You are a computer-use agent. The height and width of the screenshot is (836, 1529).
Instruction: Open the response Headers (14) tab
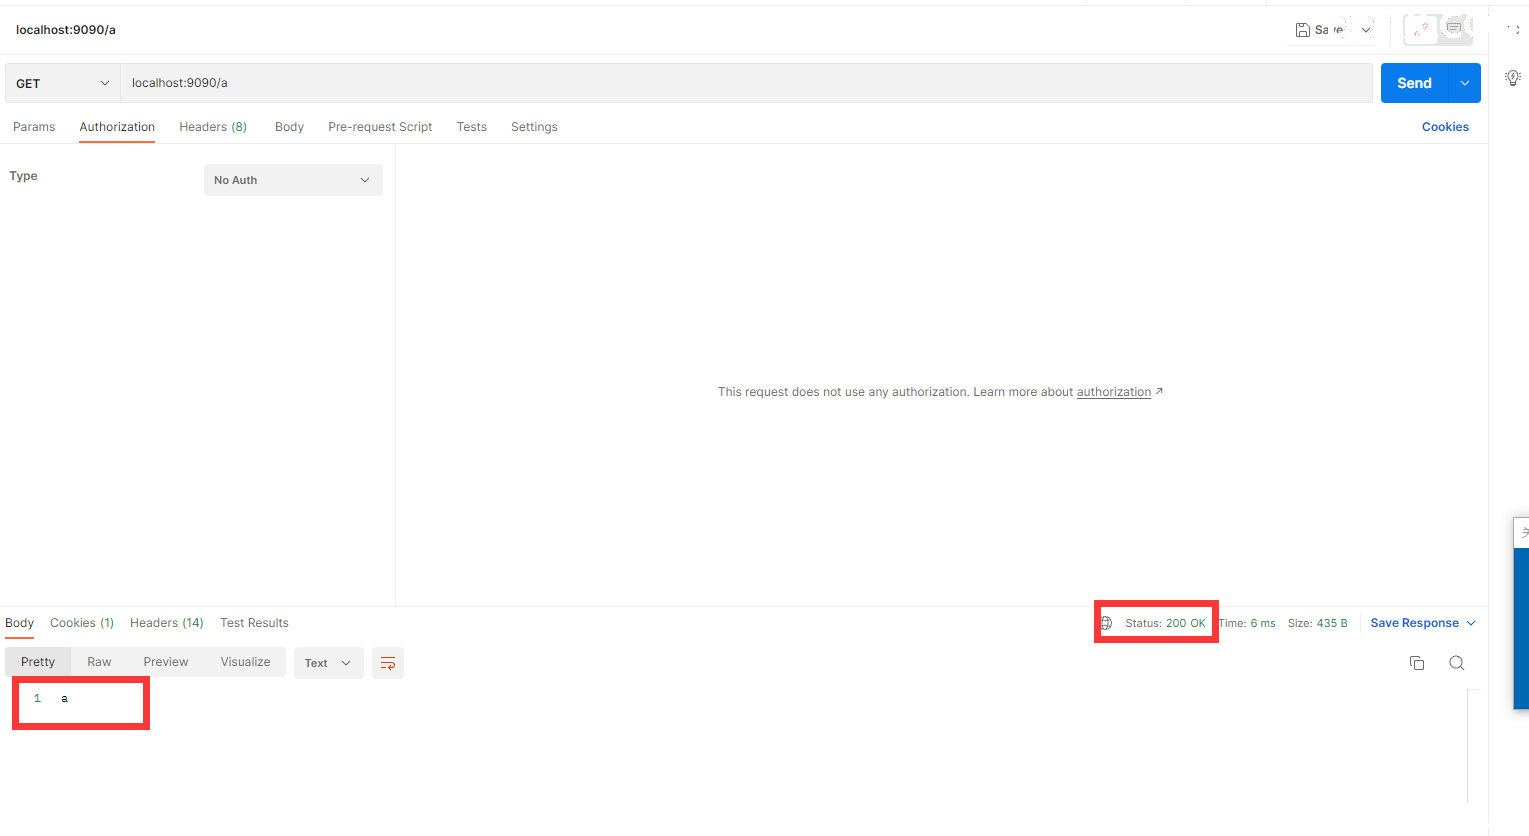coord(167,623)
